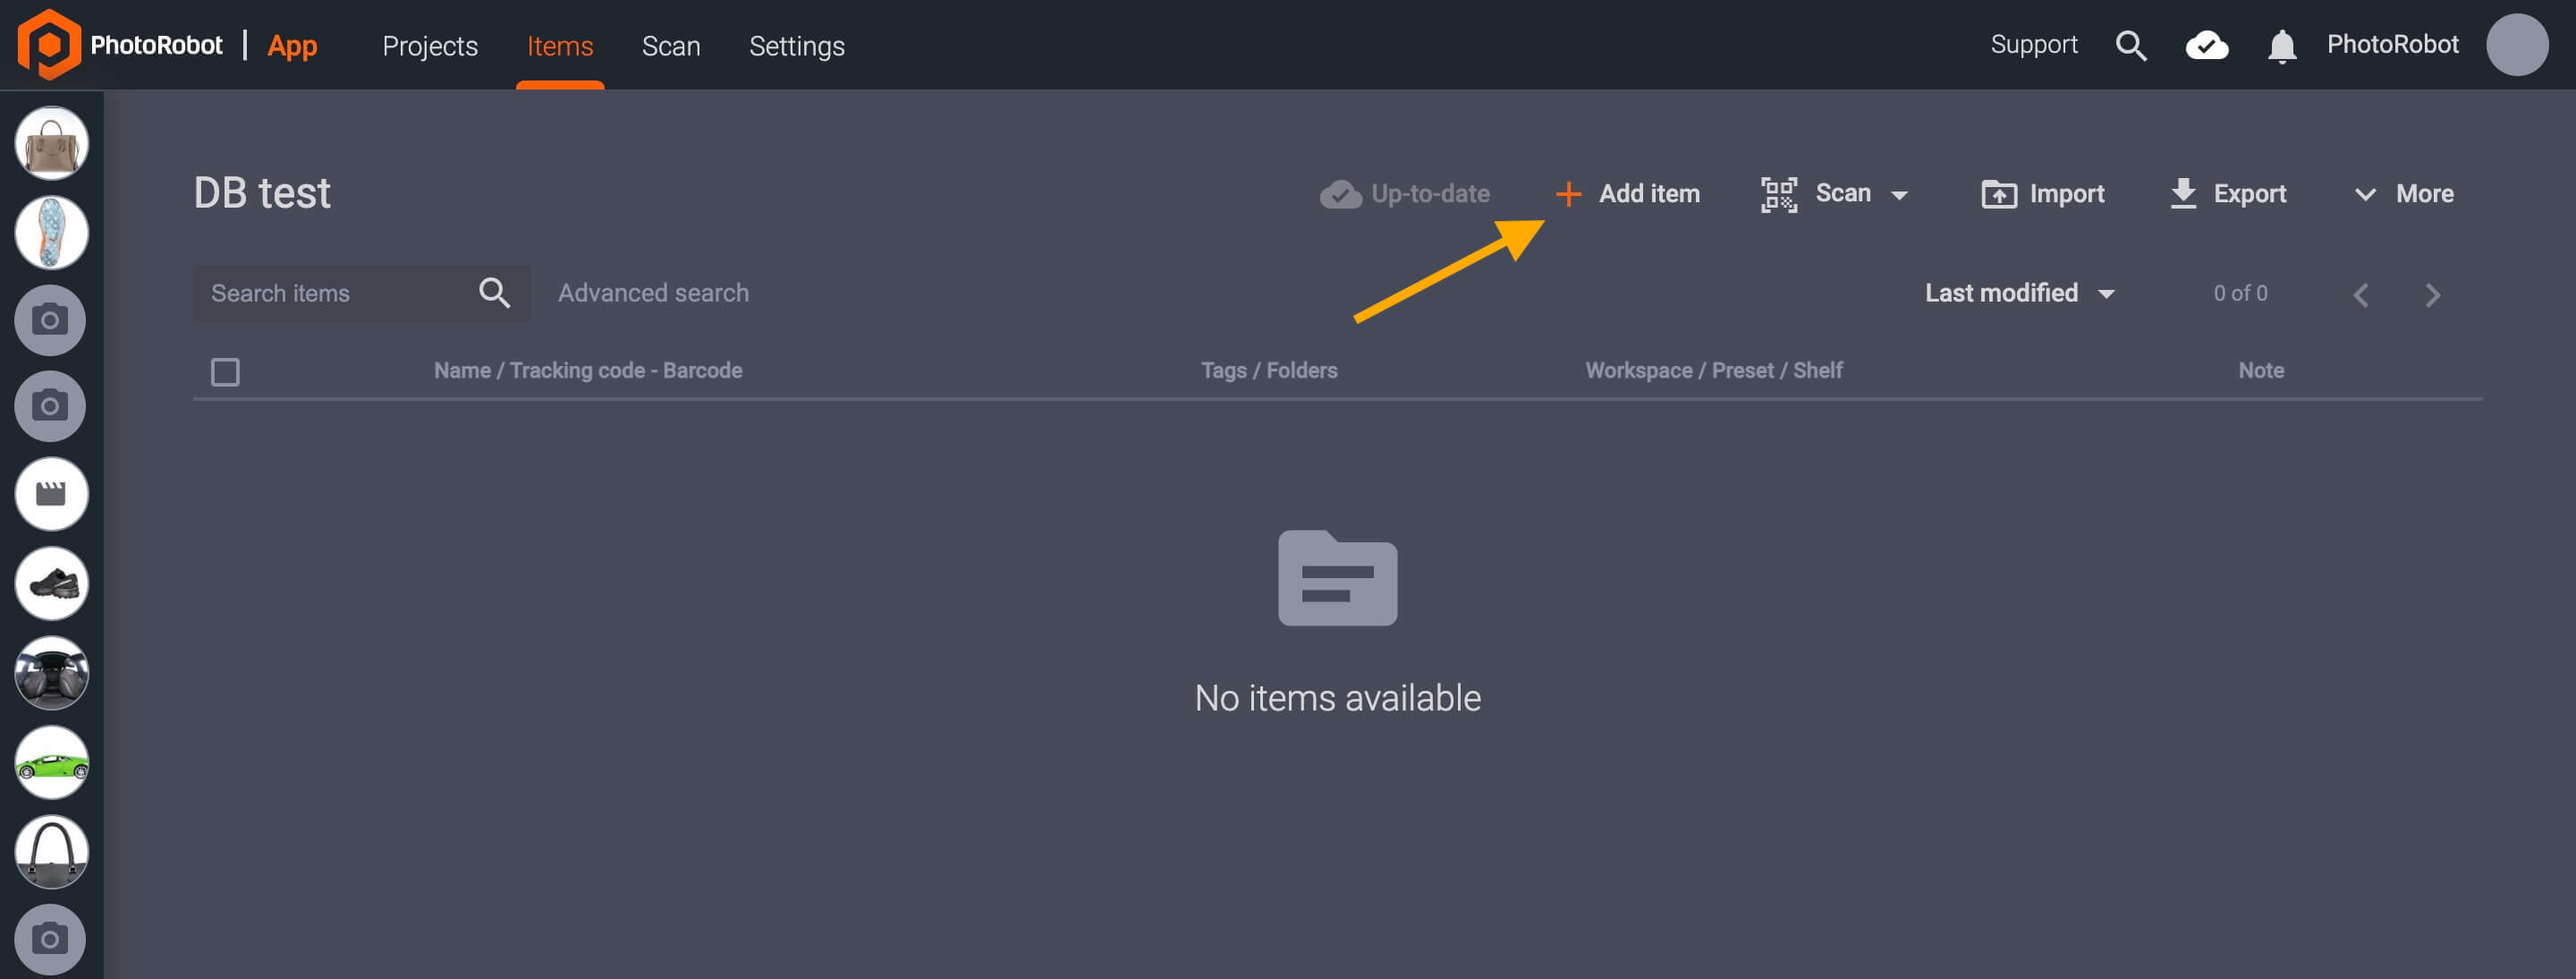Navigate to Settings tab
This screenshot has width=2576, height=979.
tap(795, 45)
